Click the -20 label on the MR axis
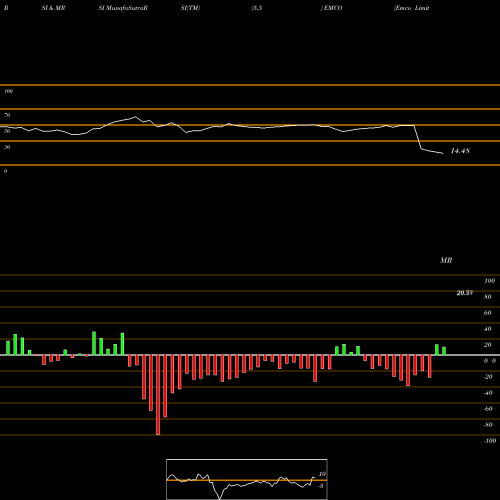This screenshot has height=500, width=500. click(x=488, y=377)
